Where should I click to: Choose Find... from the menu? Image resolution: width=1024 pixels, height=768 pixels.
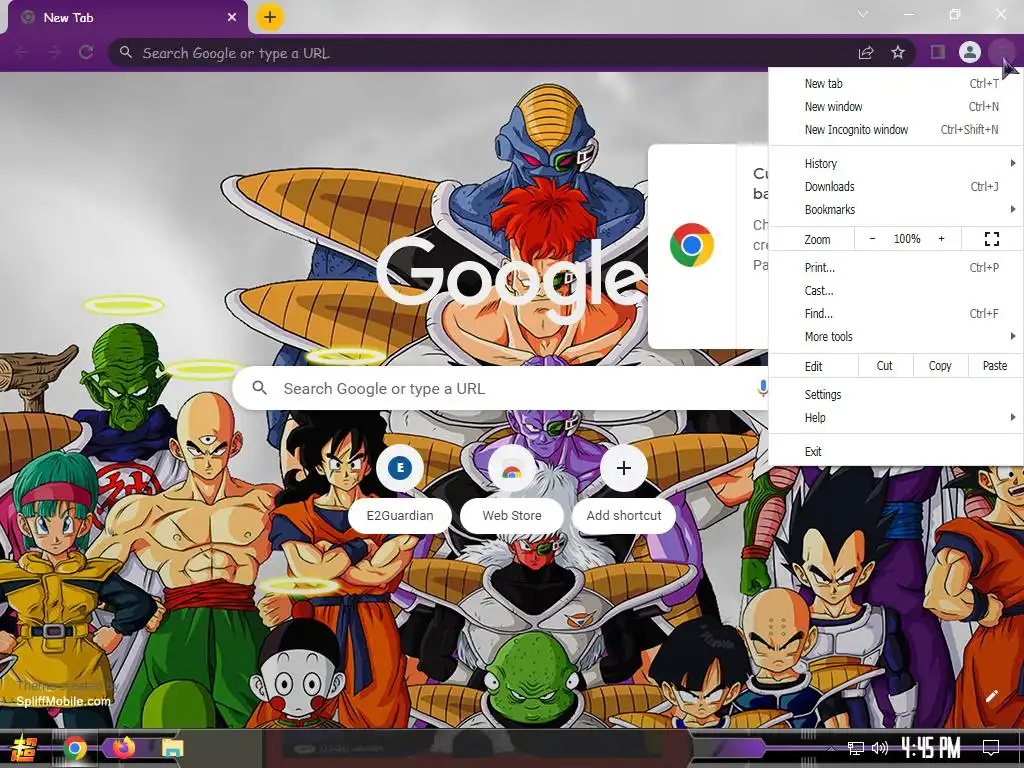click(x=896, y=313)
